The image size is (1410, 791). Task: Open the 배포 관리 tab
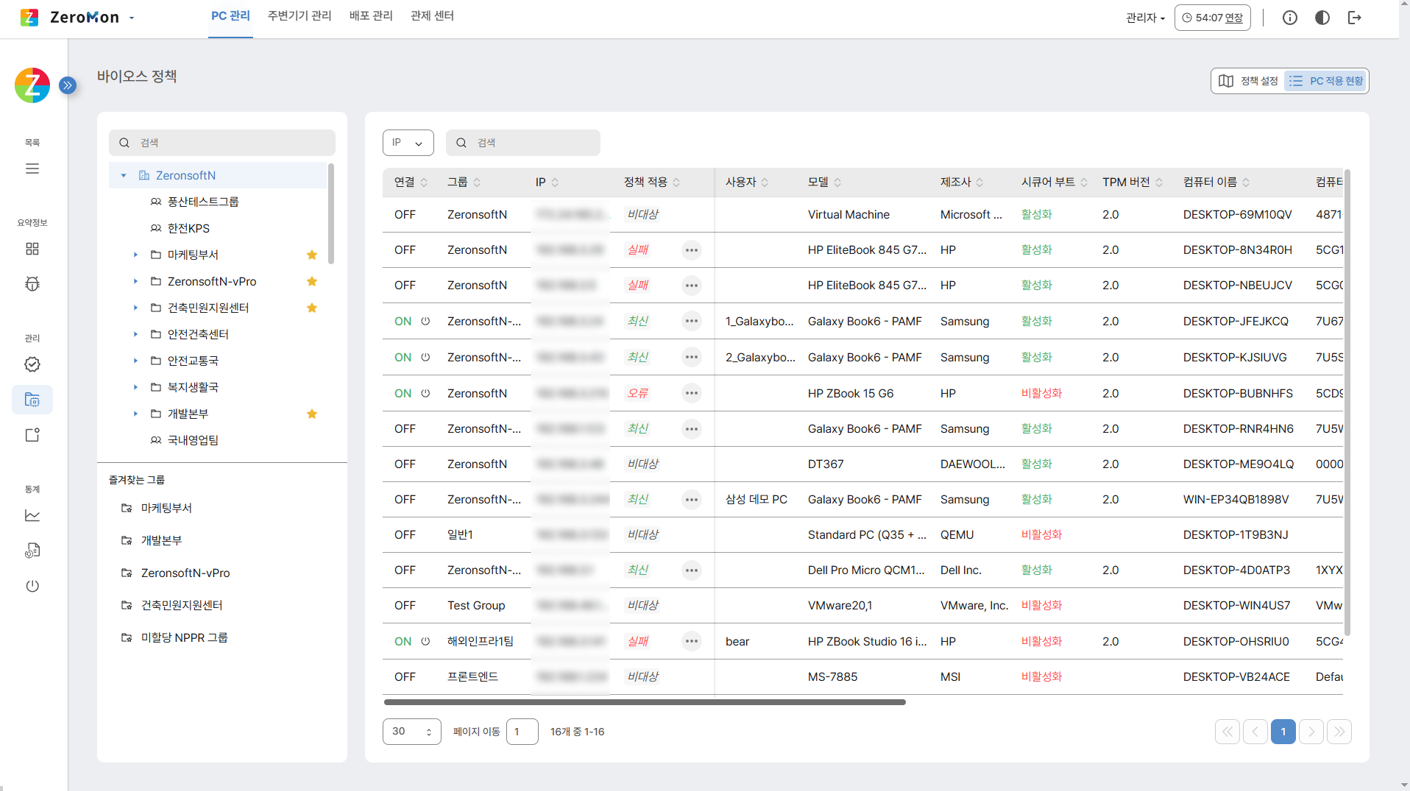pyautogui.click(x=371, y=17)
